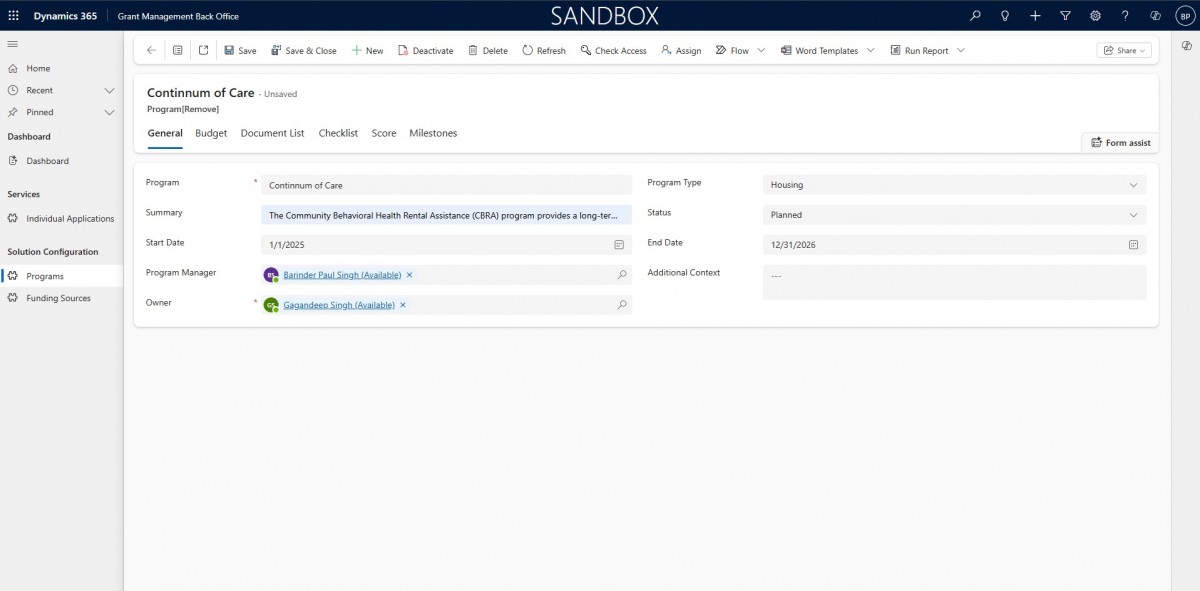
Task: Expand the Program Type dropdown
Action: pyautogui.click(x=1133, y=185)
